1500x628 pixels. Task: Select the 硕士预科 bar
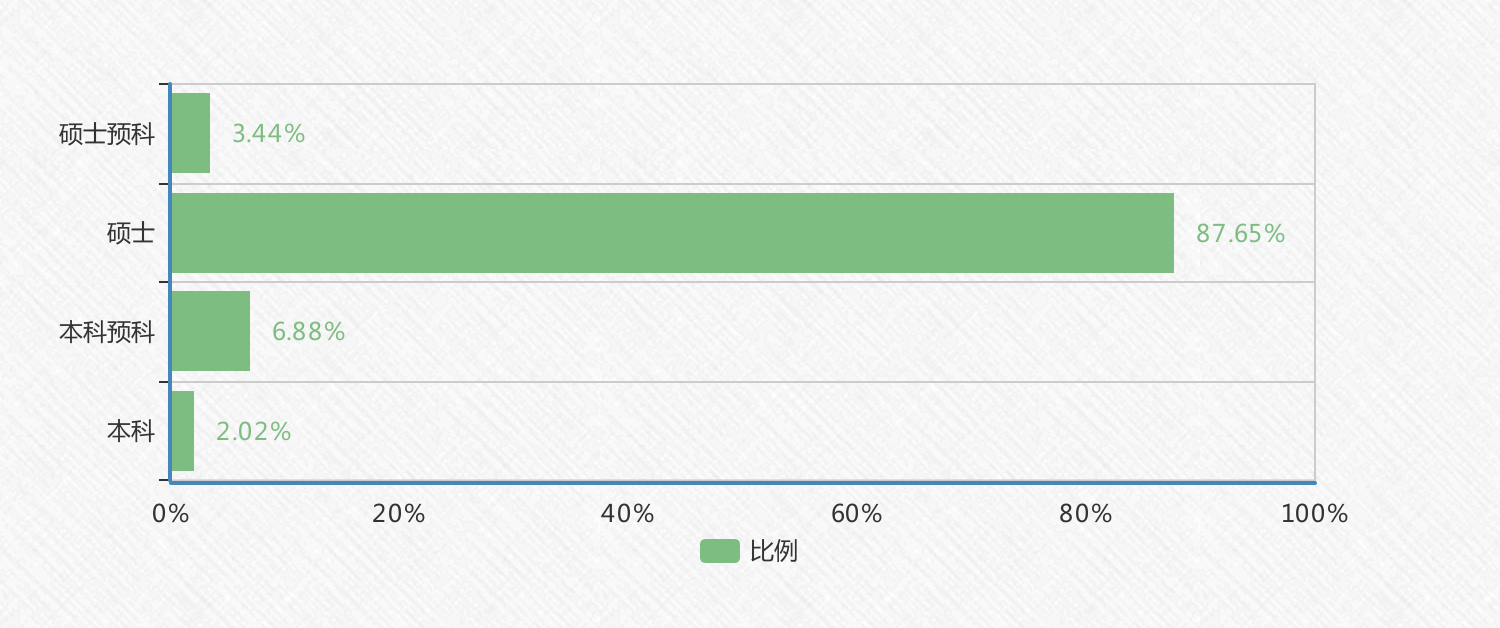[190, 133]
